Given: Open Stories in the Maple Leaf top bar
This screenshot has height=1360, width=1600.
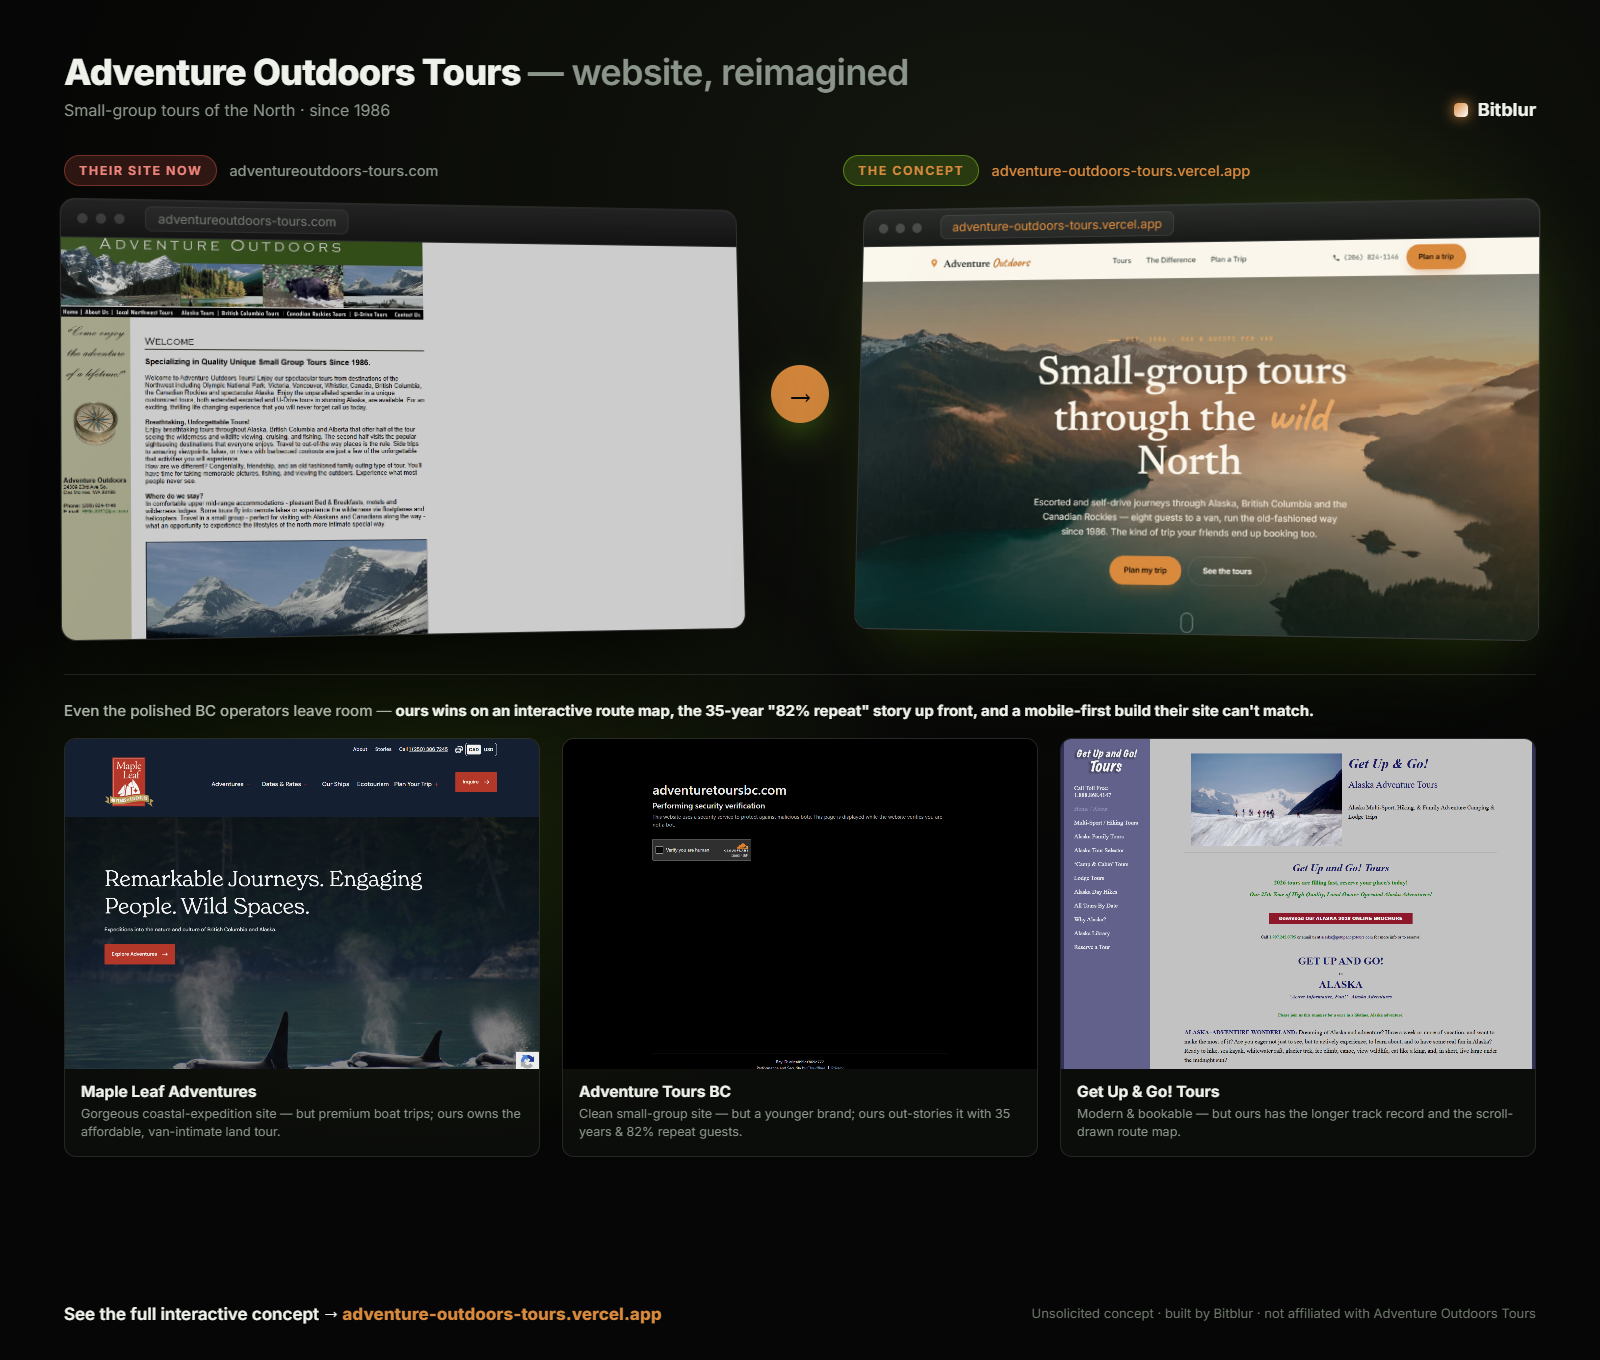Looking at the screenshot, I should point(383,749).
